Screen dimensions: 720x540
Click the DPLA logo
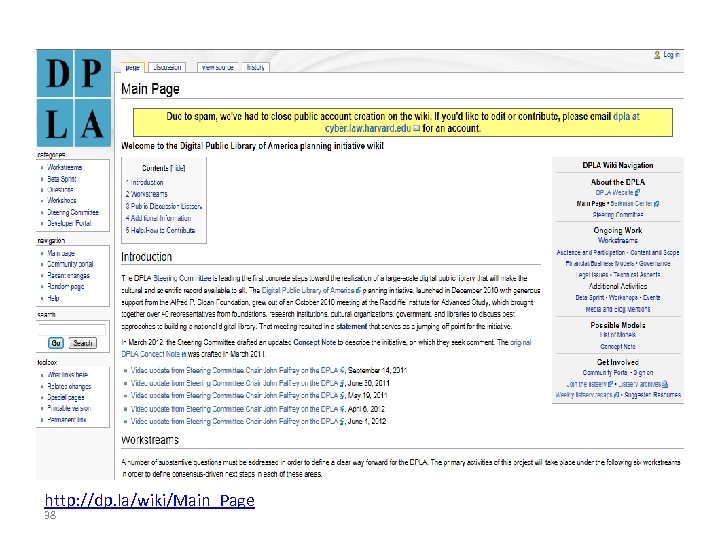click(74, 98)
